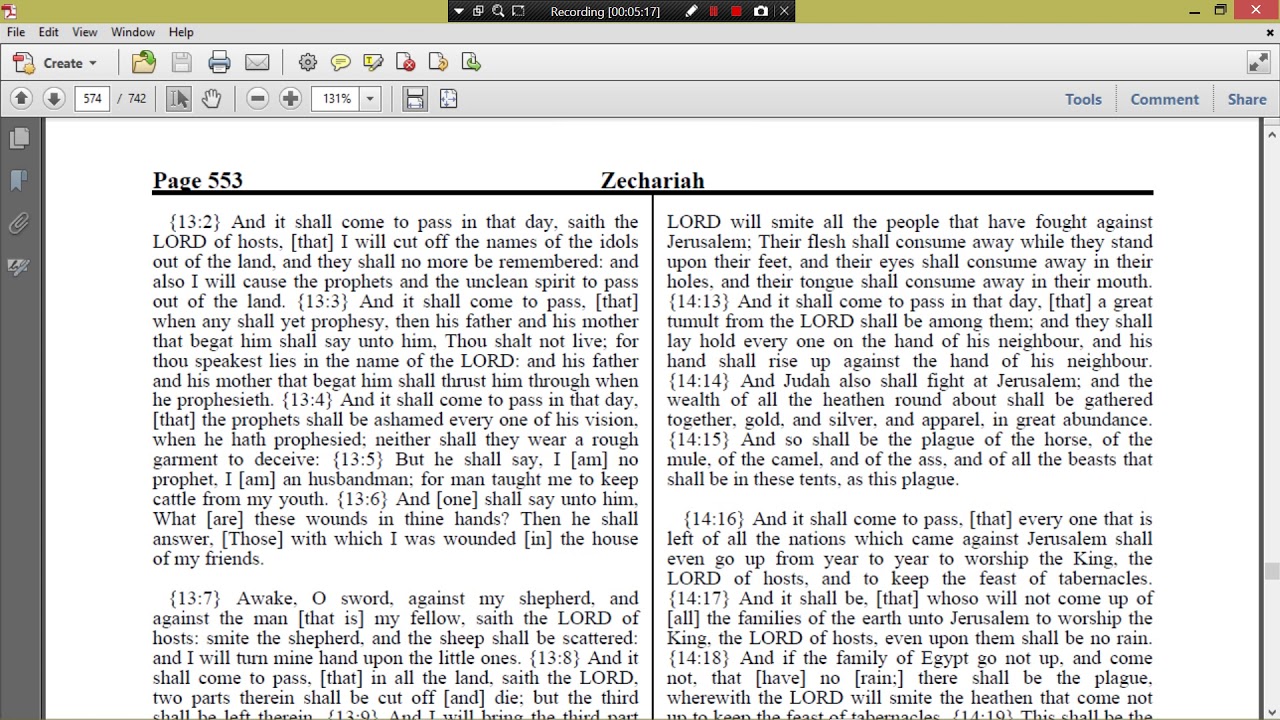Open the Create PDF dropdown
Image resolution: width=1280 pixels, height=720 pixels.
point(55,63)
